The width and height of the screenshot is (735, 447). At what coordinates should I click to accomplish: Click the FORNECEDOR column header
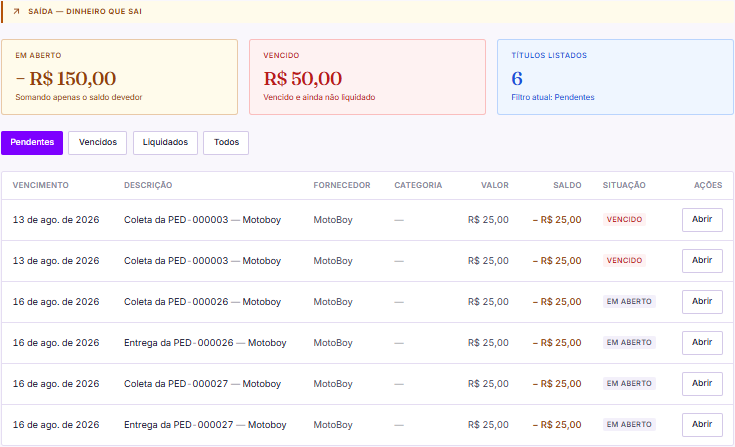[x=342, y=185]
